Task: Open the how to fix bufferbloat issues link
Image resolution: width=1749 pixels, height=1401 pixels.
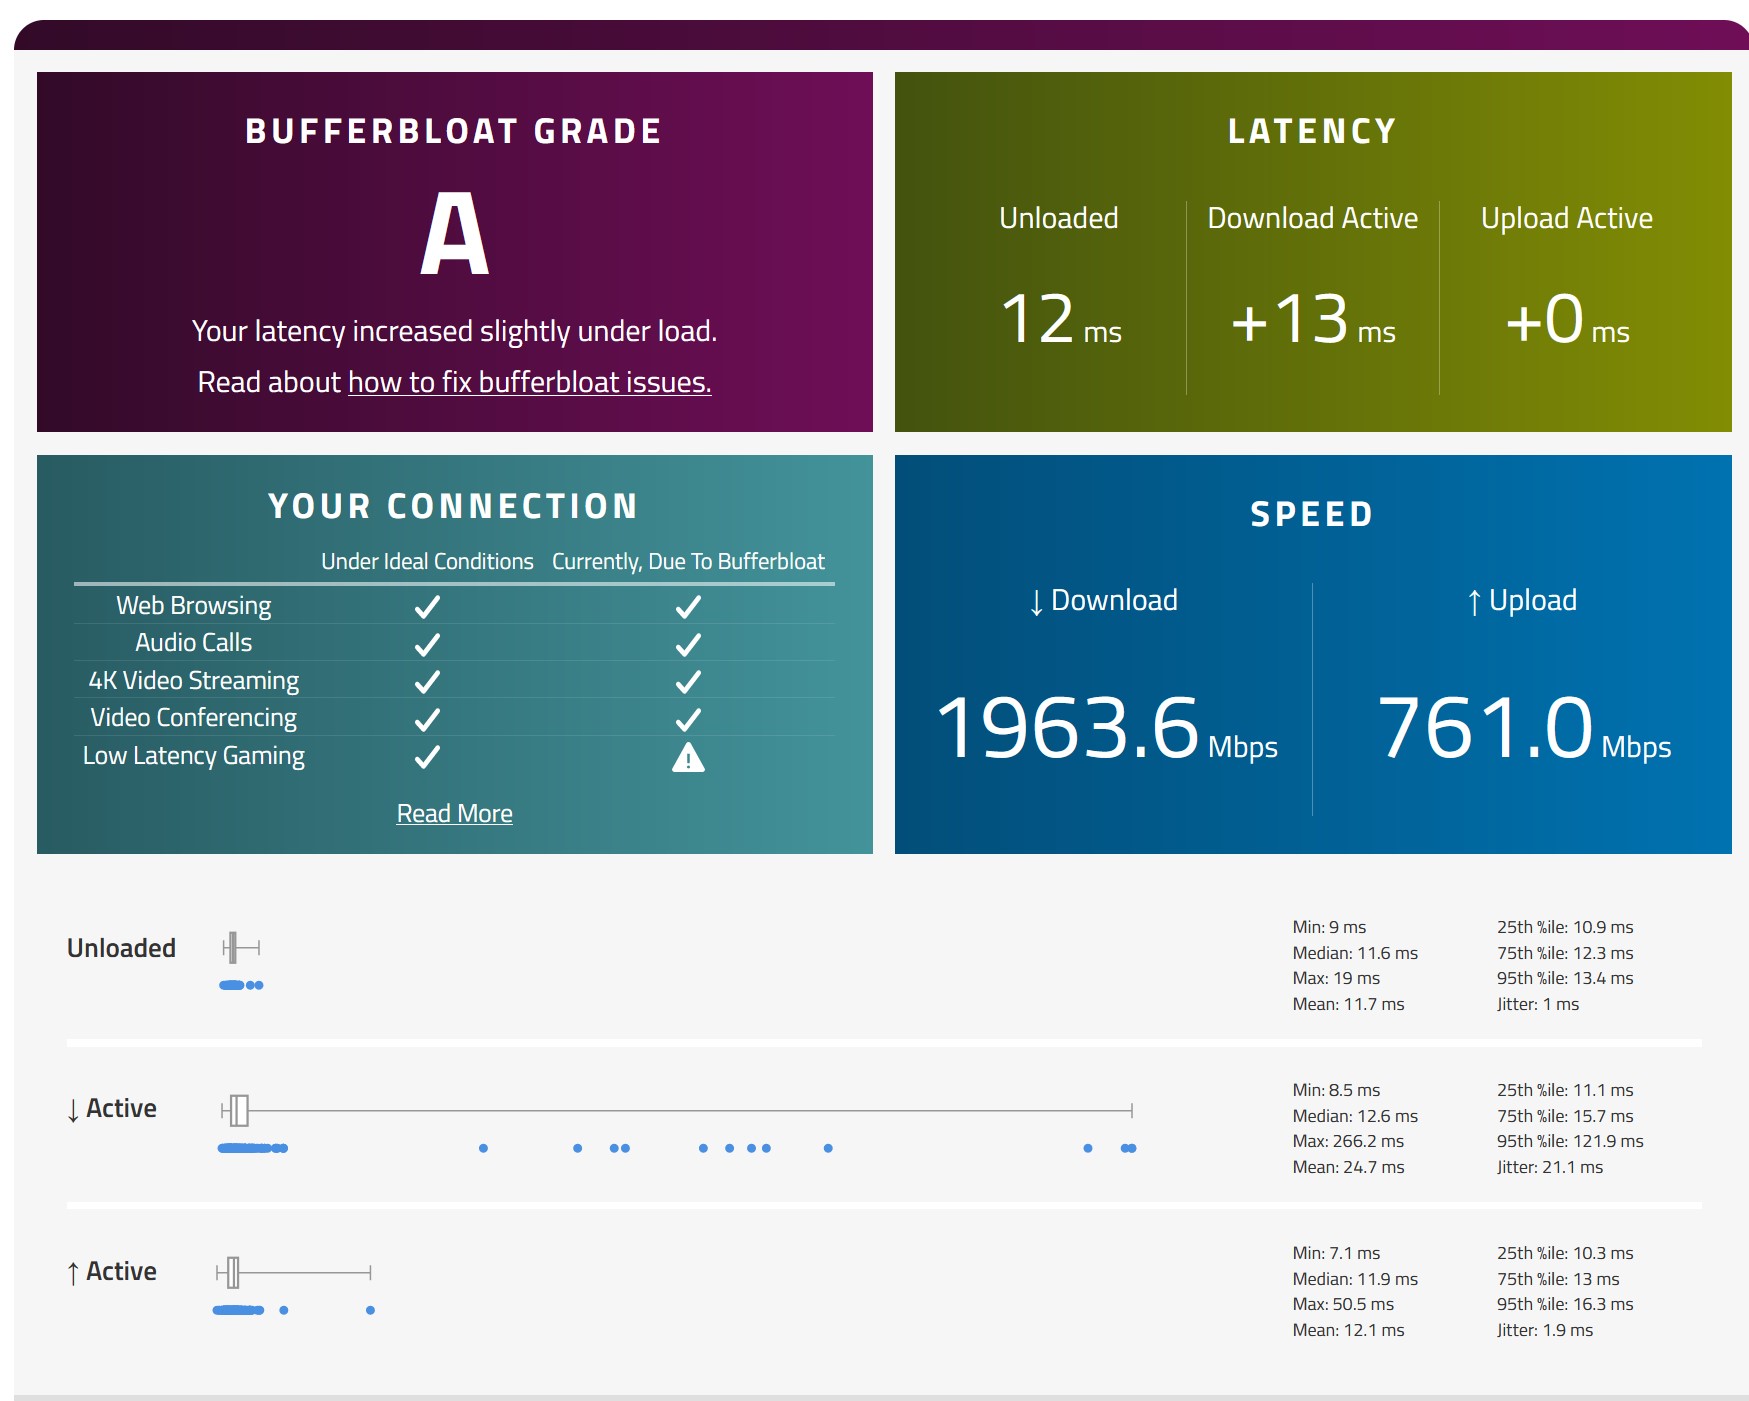Action: pos(529,382)
